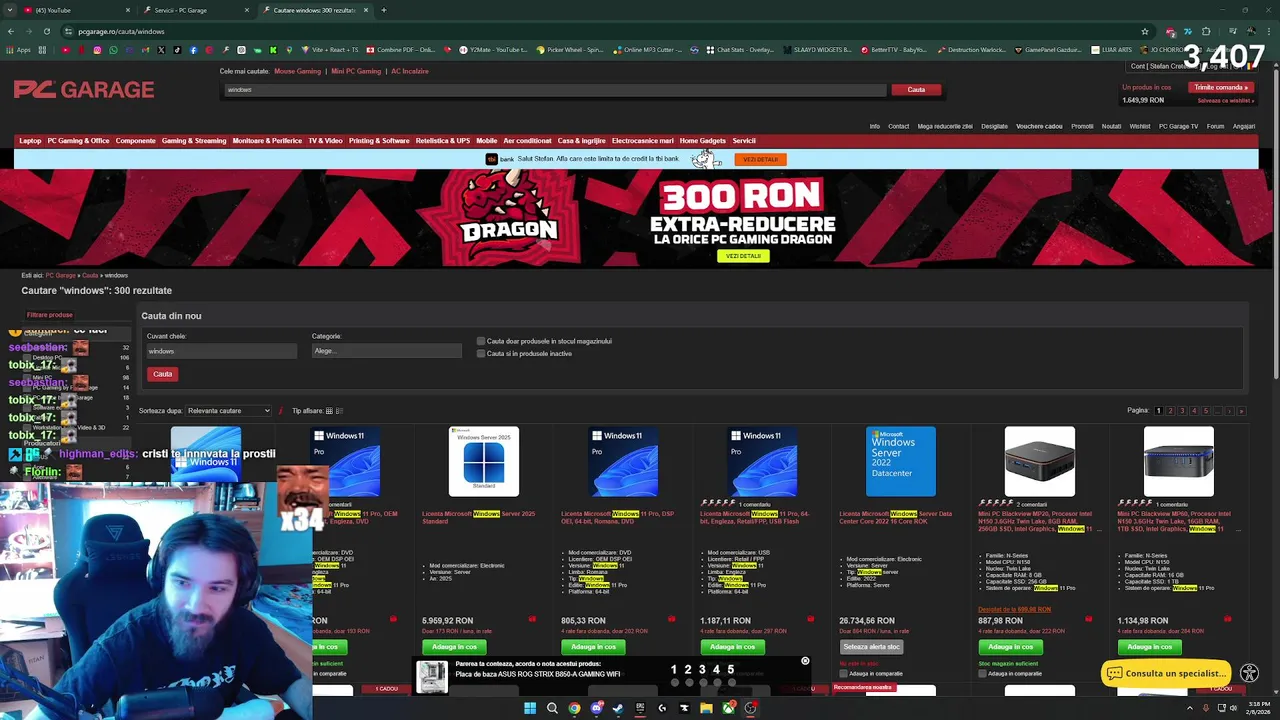Click 'Mouse Gaming' popular search link

pyautogui.click(x=297, y=71)
